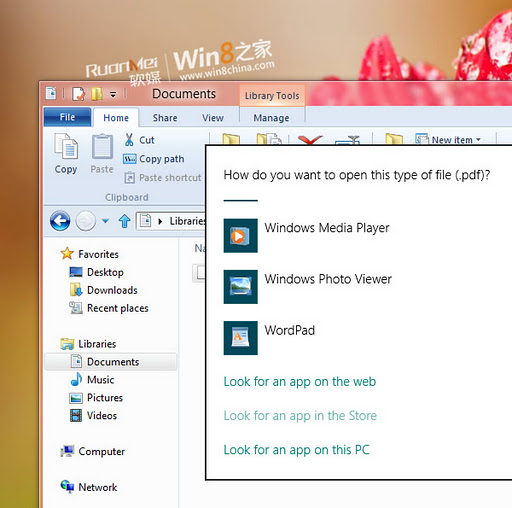
Task: Choose WordPad to open the pdf
Action: tap(289, 330)
